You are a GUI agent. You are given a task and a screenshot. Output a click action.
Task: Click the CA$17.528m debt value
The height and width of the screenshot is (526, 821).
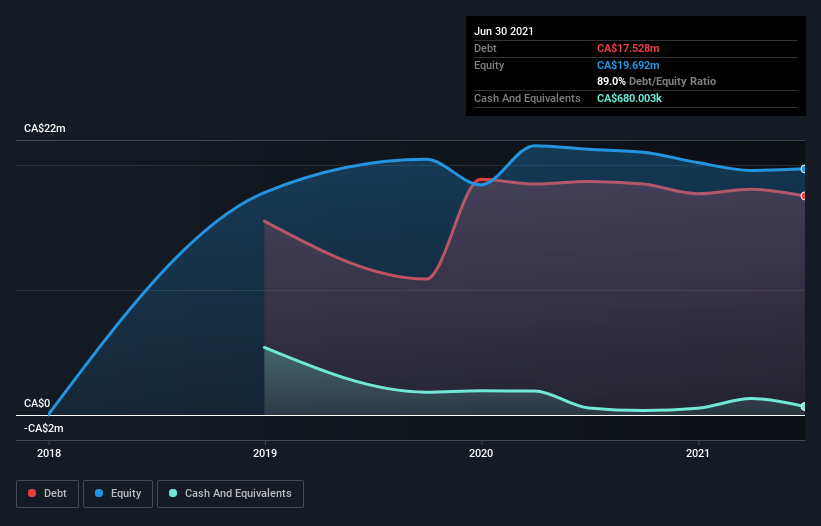pos(628,48)
